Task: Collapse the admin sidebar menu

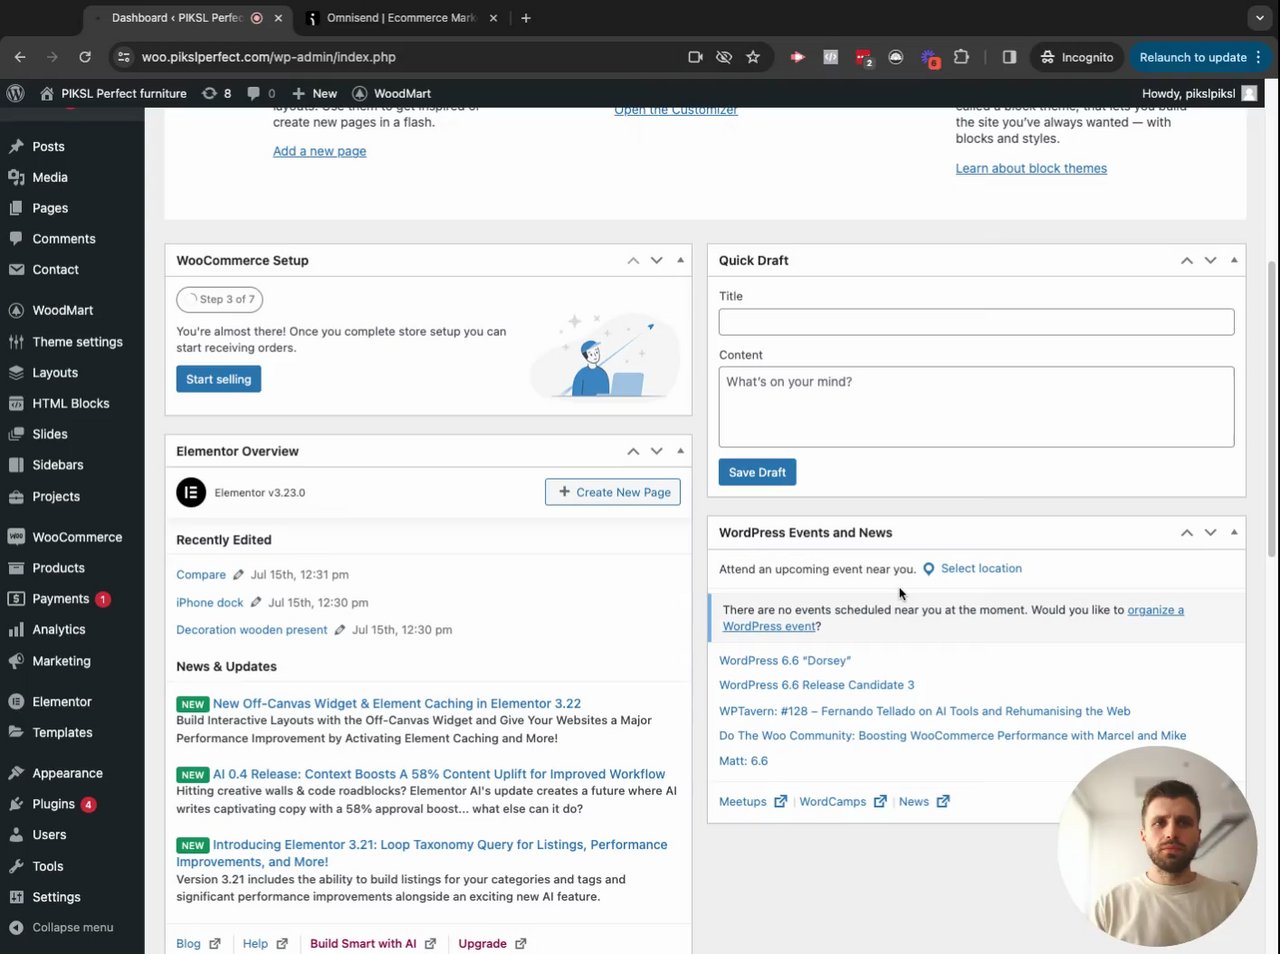Action: pyautogui.click(x=62, y=927)
